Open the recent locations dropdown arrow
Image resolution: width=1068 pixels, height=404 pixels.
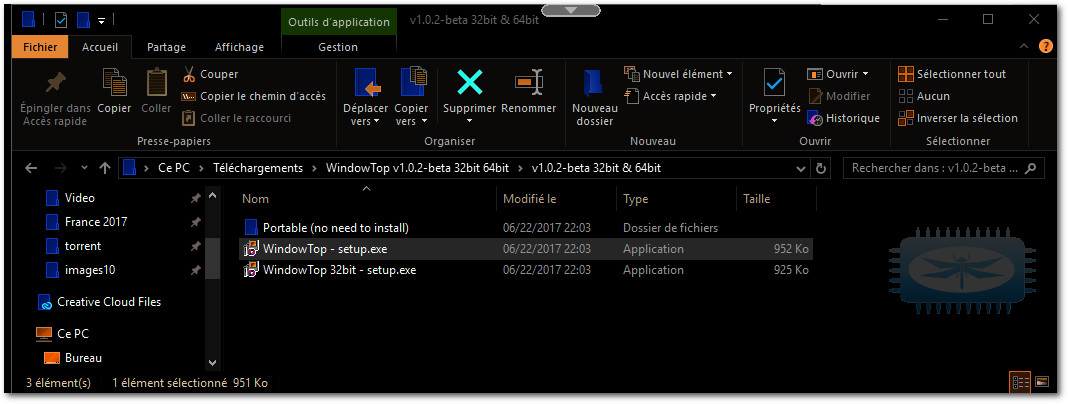coord(84,168)
